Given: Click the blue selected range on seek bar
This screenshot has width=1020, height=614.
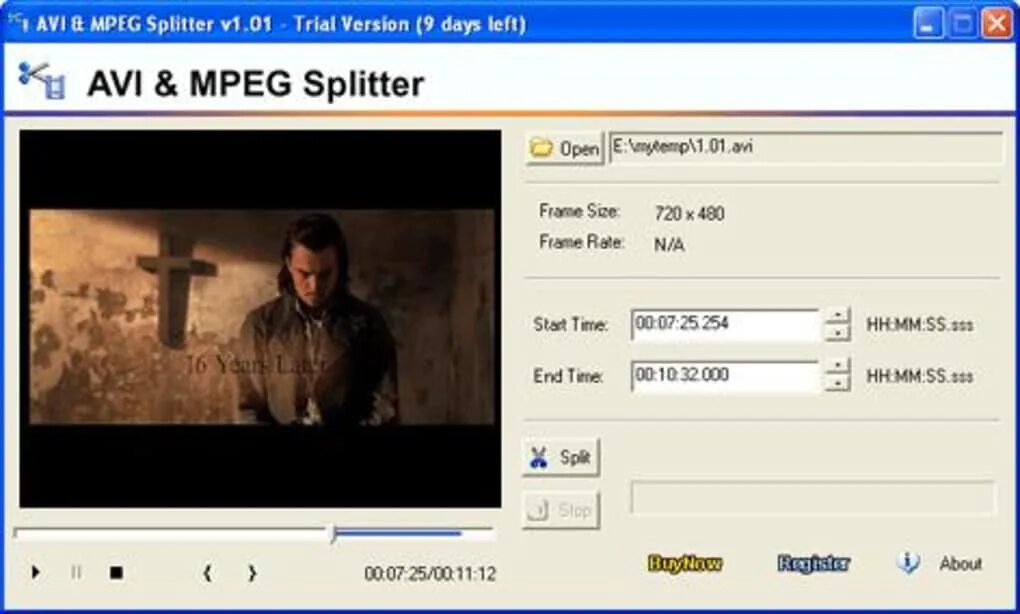Looking at the screenshot, I should [x=399, y=533].
